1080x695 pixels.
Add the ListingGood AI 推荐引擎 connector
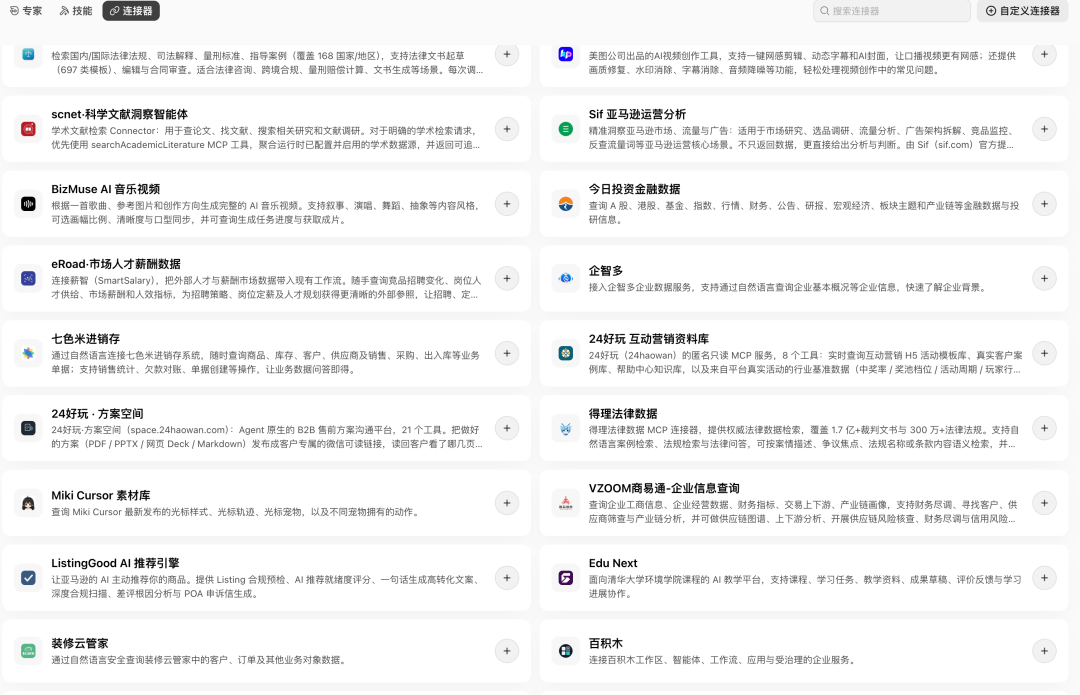507,578
